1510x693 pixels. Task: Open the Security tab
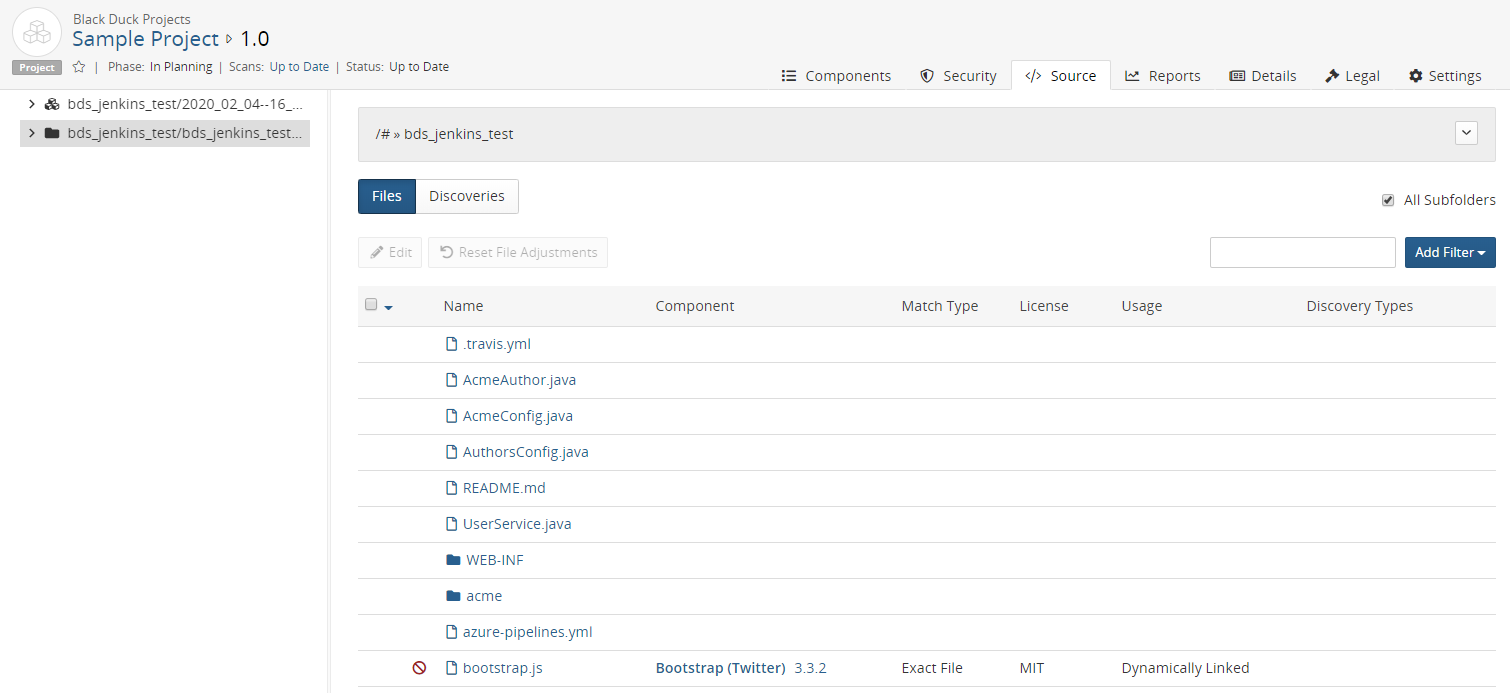[x=958, y=76]
